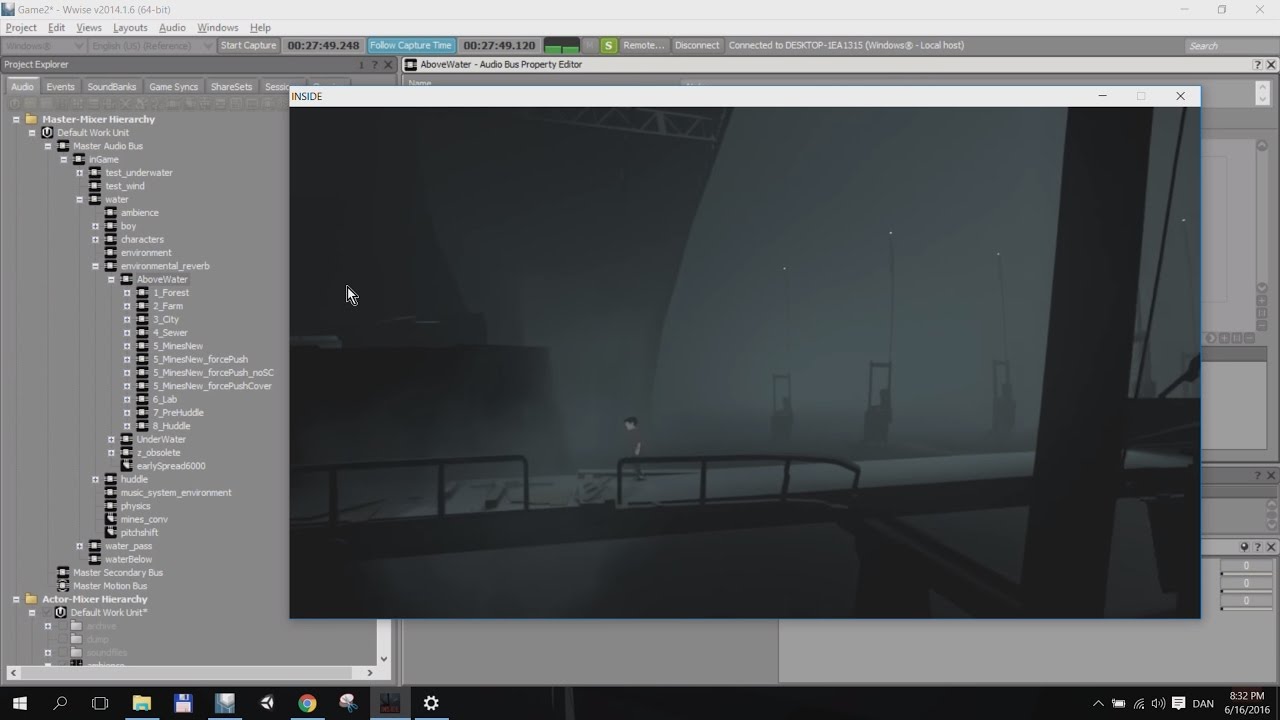Viewport: 1280px width, 720px height.
Task: Open File Explorer from the taskbar
Action: (141, 703)
